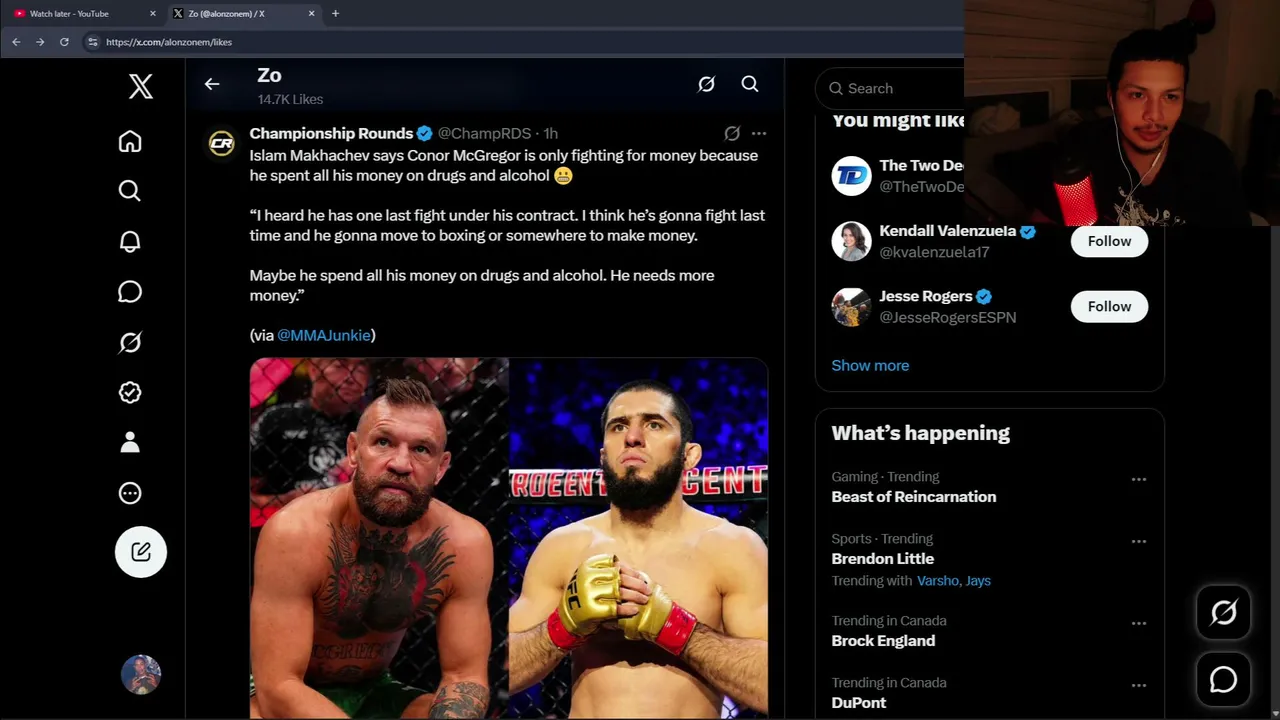Open floating Grok button

point(1224,612)
